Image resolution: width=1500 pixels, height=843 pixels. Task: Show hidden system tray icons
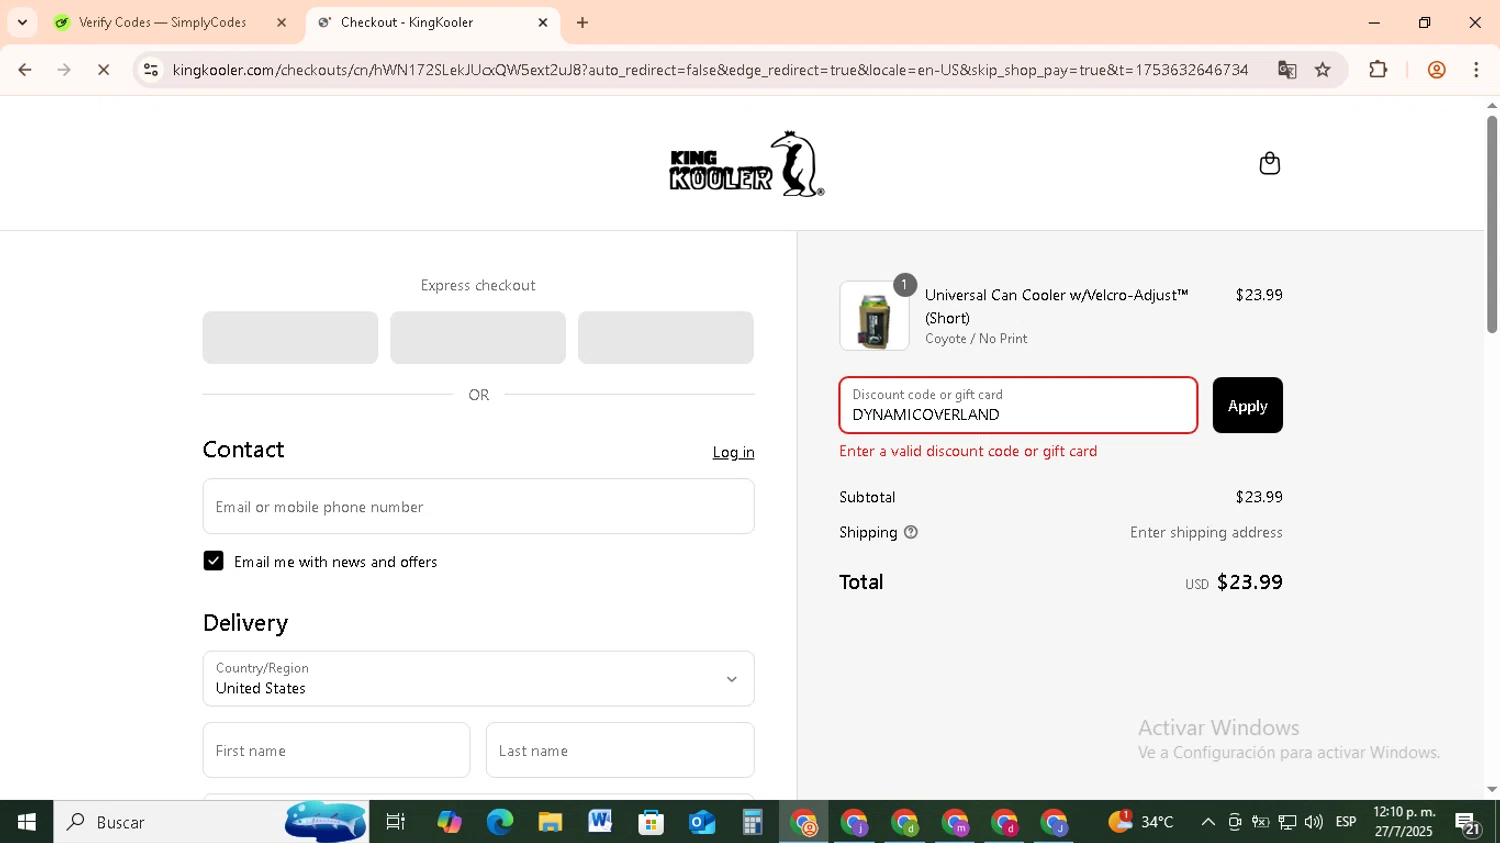tap(1208, 822)
